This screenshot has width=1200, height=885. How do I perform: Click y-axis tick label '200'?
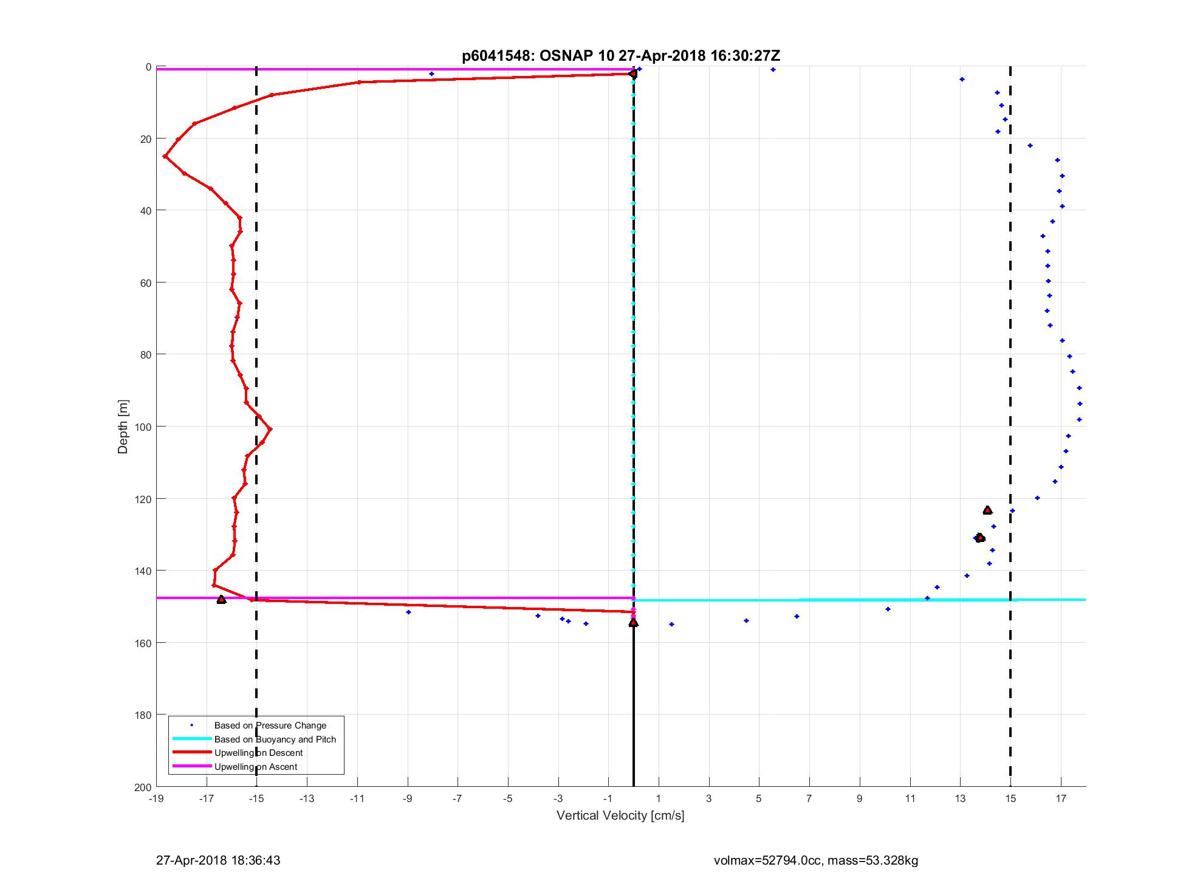[x=143, y=787]
